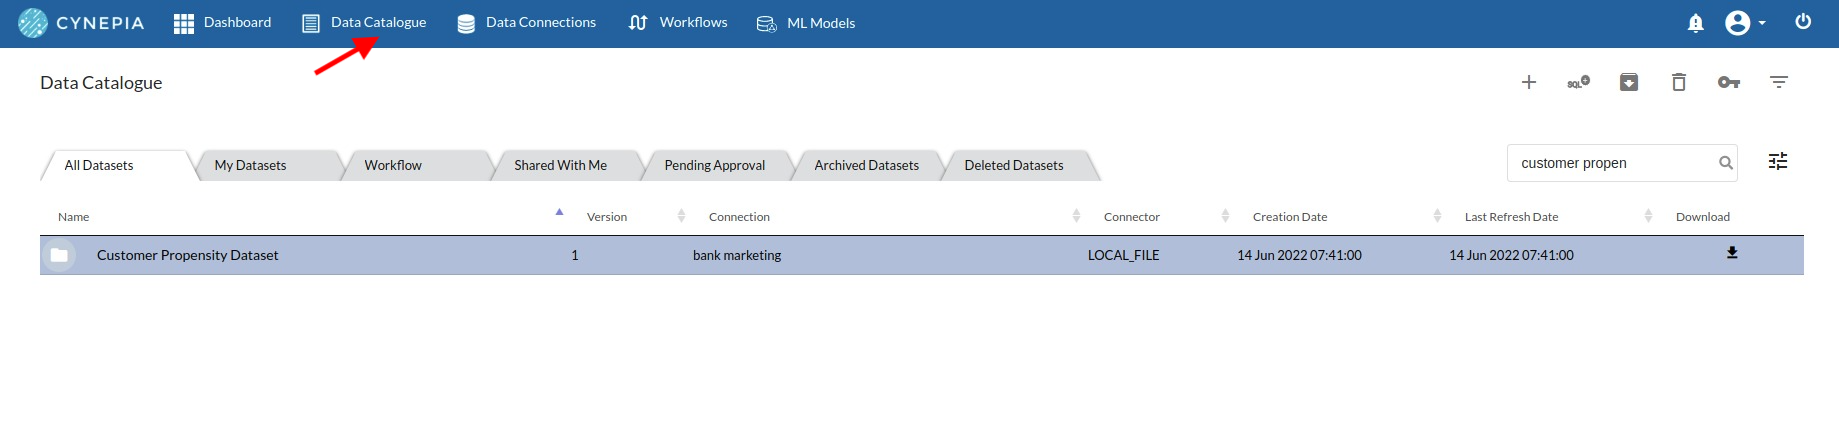Click the key access icon
Image resolution: width=1839 pixels, height=425 pixels.
(1728, 82)
